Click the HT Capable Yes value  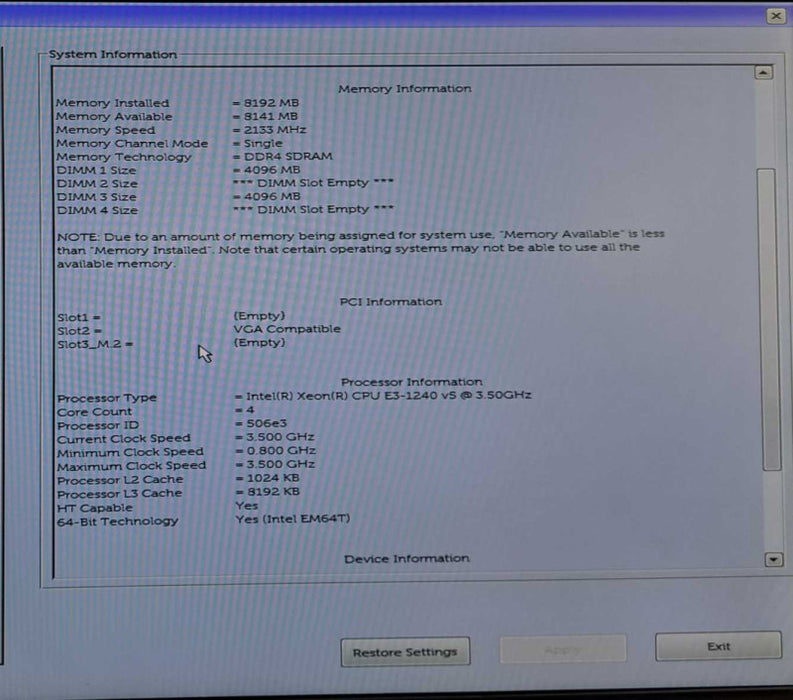[x=247, y=506]
